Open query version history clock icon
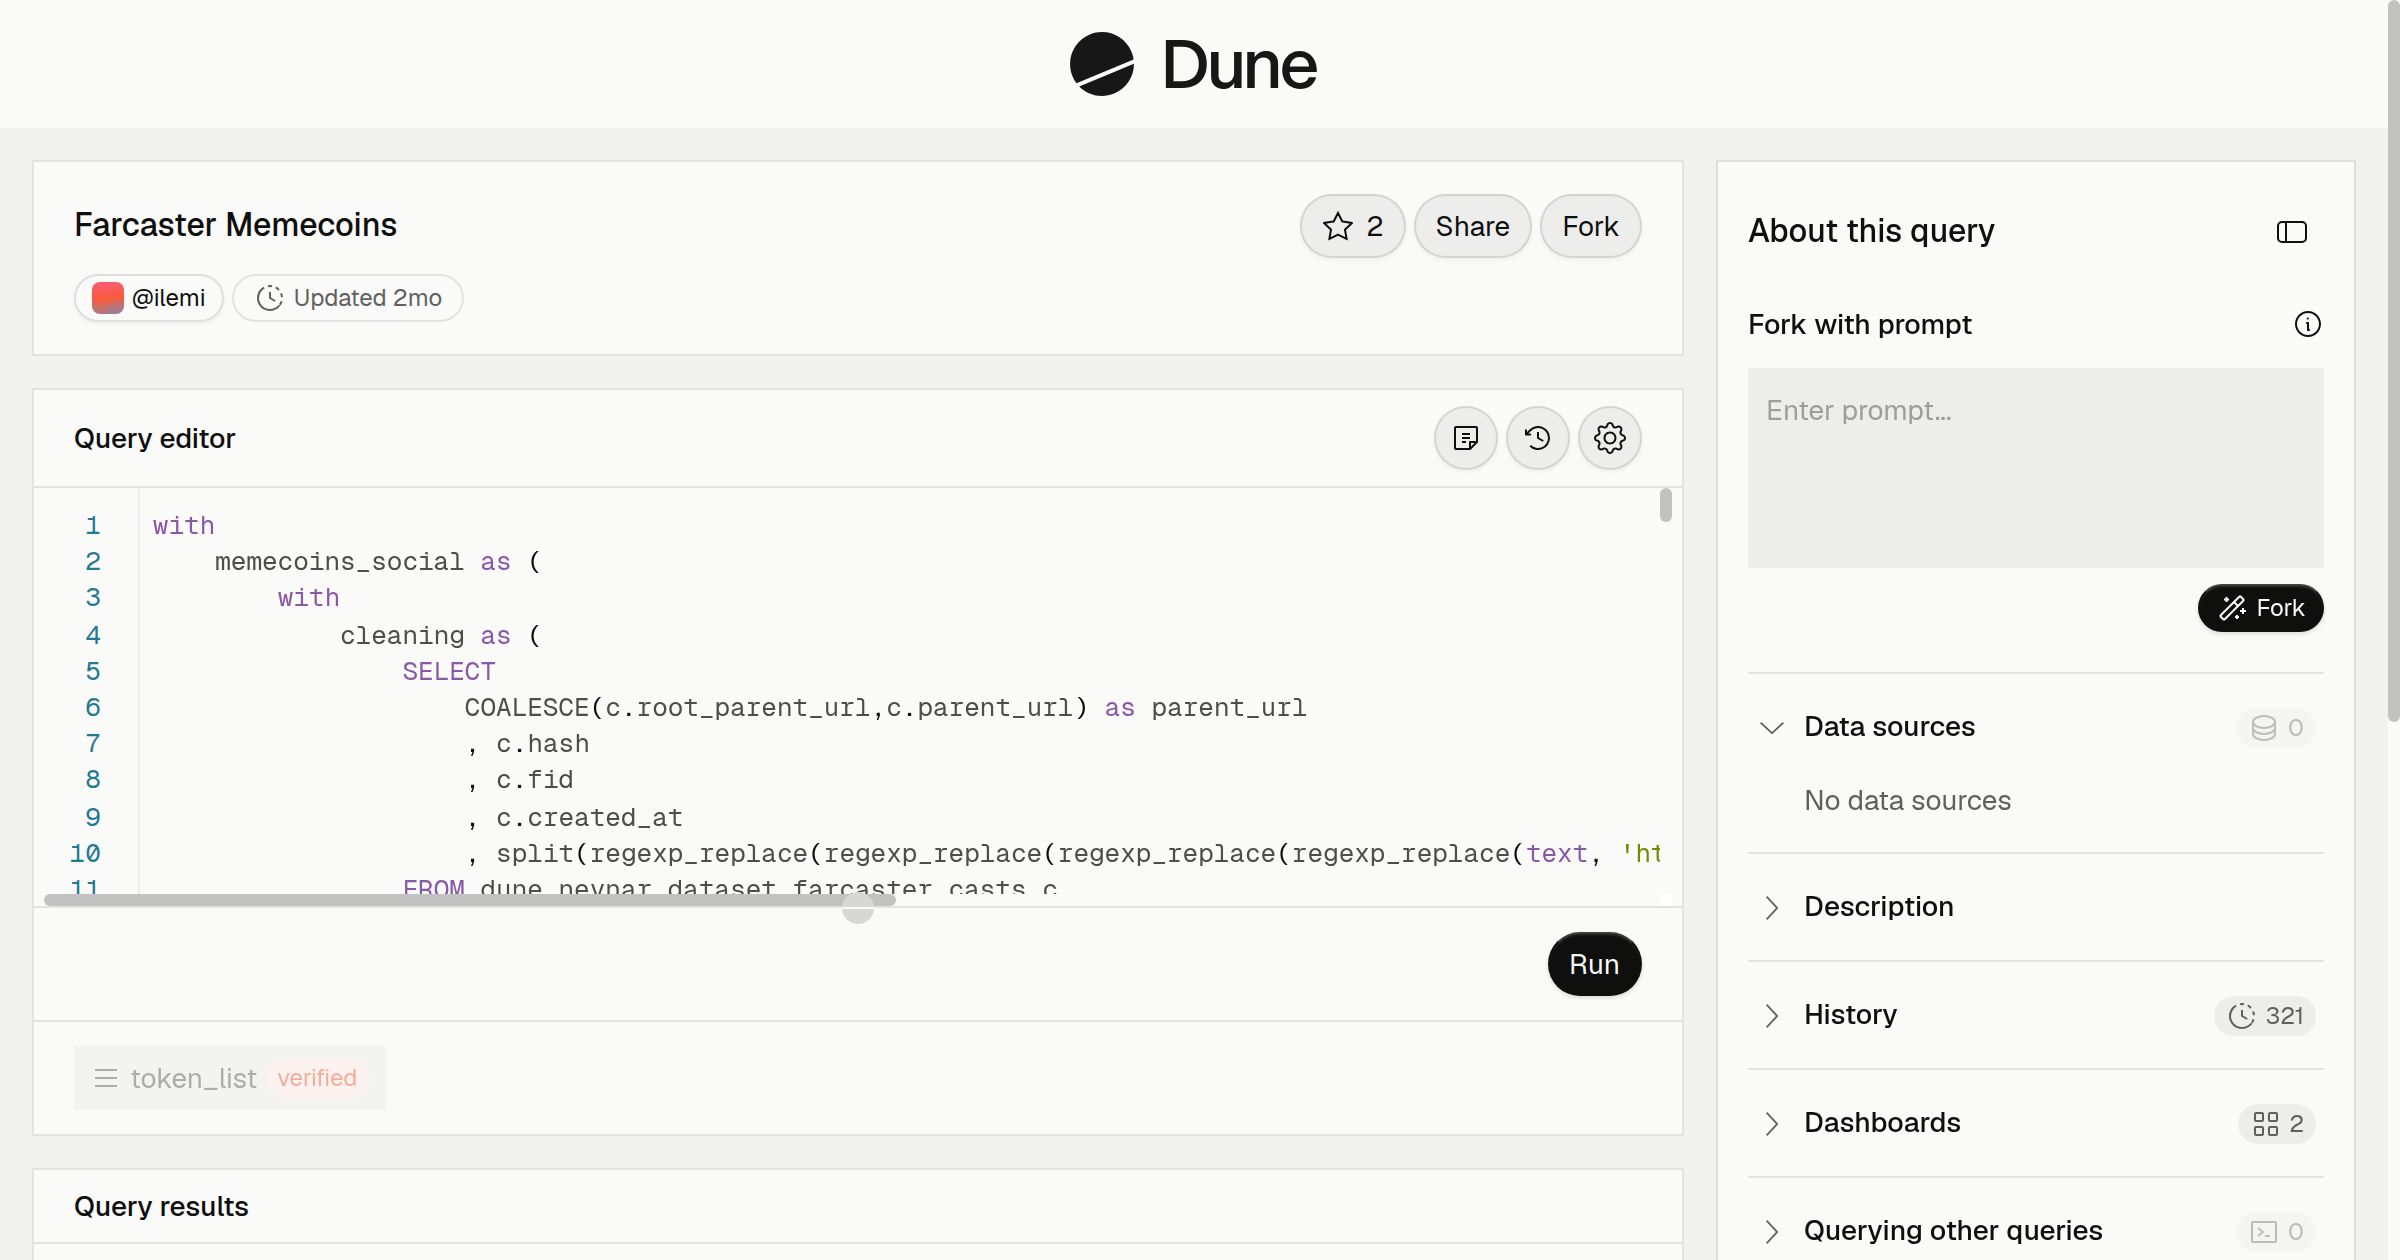Image resolution: width=2400 pixels, height=1260 pixels. (1537, 438)
